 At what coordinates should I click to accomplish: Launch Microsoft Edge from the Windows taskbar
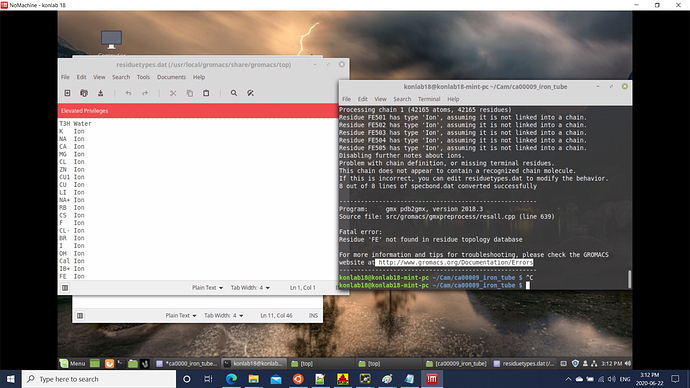click(231, 379)
